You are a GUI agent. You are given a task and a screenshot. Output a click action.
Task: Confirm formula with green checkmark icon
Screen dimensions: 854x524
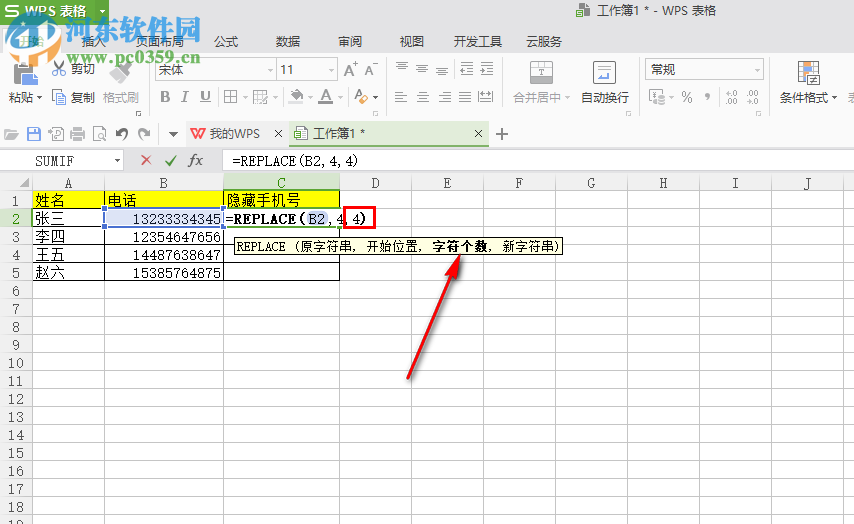click(171, 160)
